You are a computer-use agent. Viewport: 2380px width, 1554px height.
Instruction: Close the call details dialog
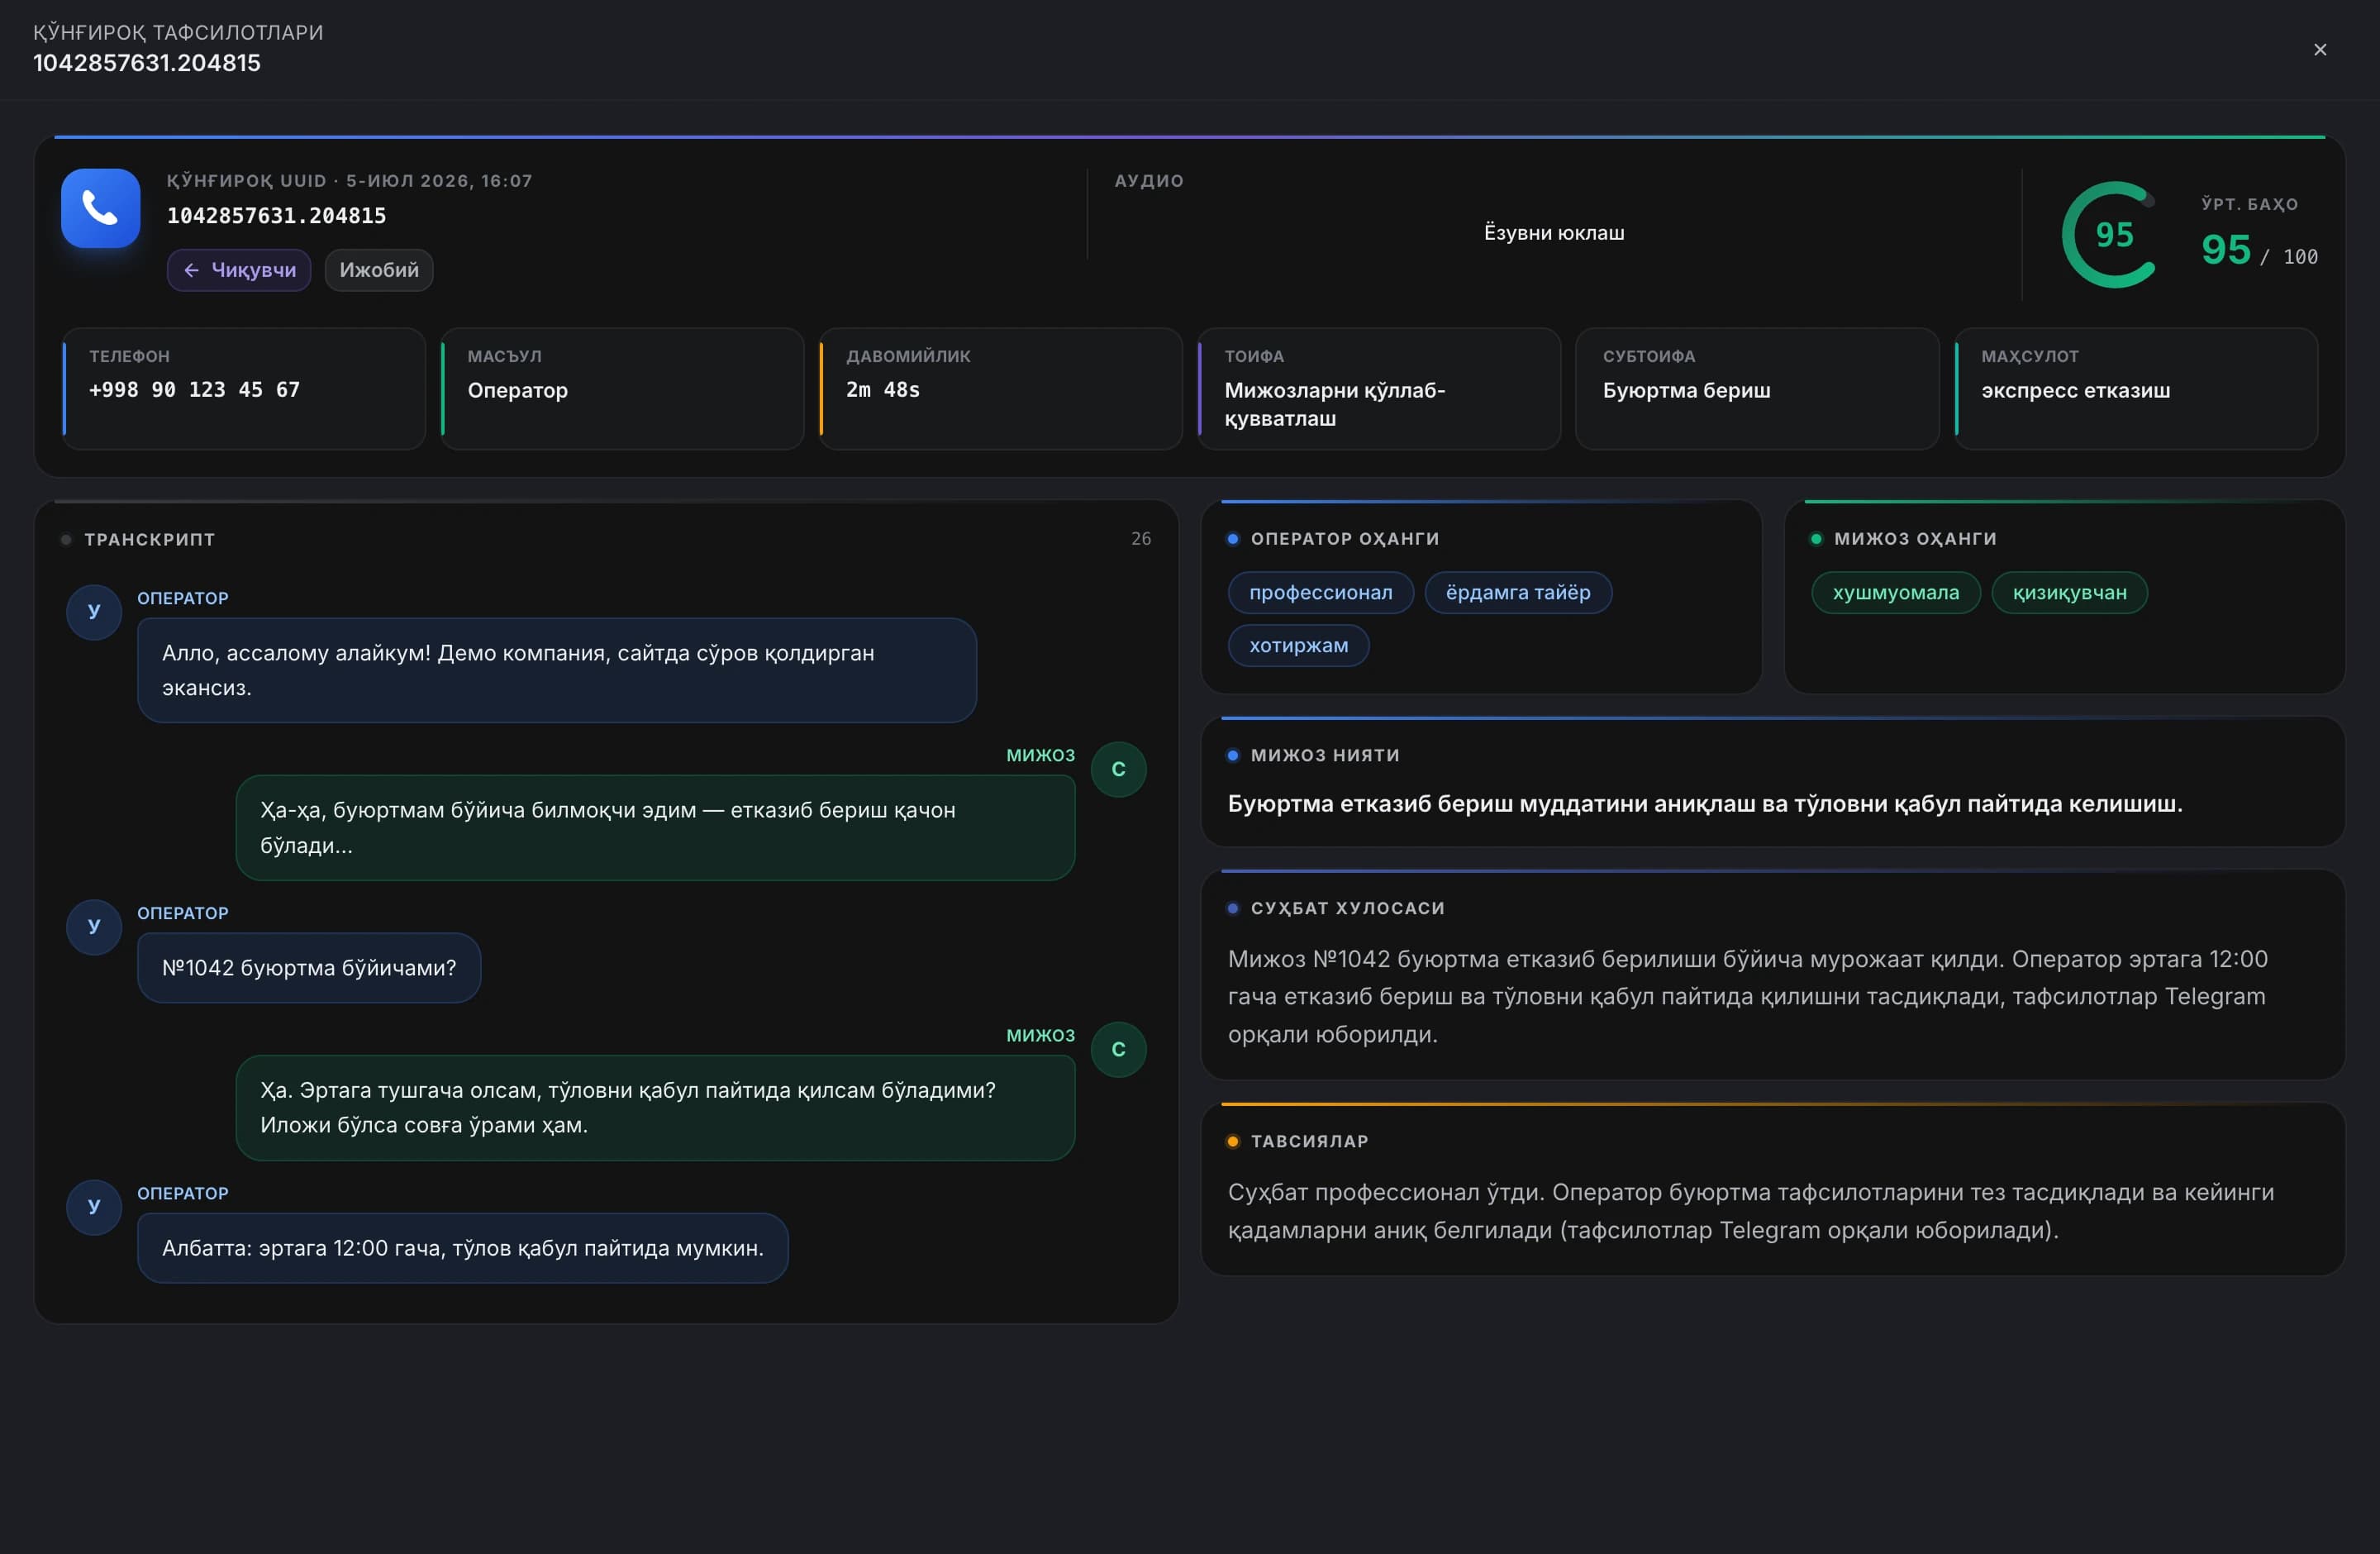2320,50
